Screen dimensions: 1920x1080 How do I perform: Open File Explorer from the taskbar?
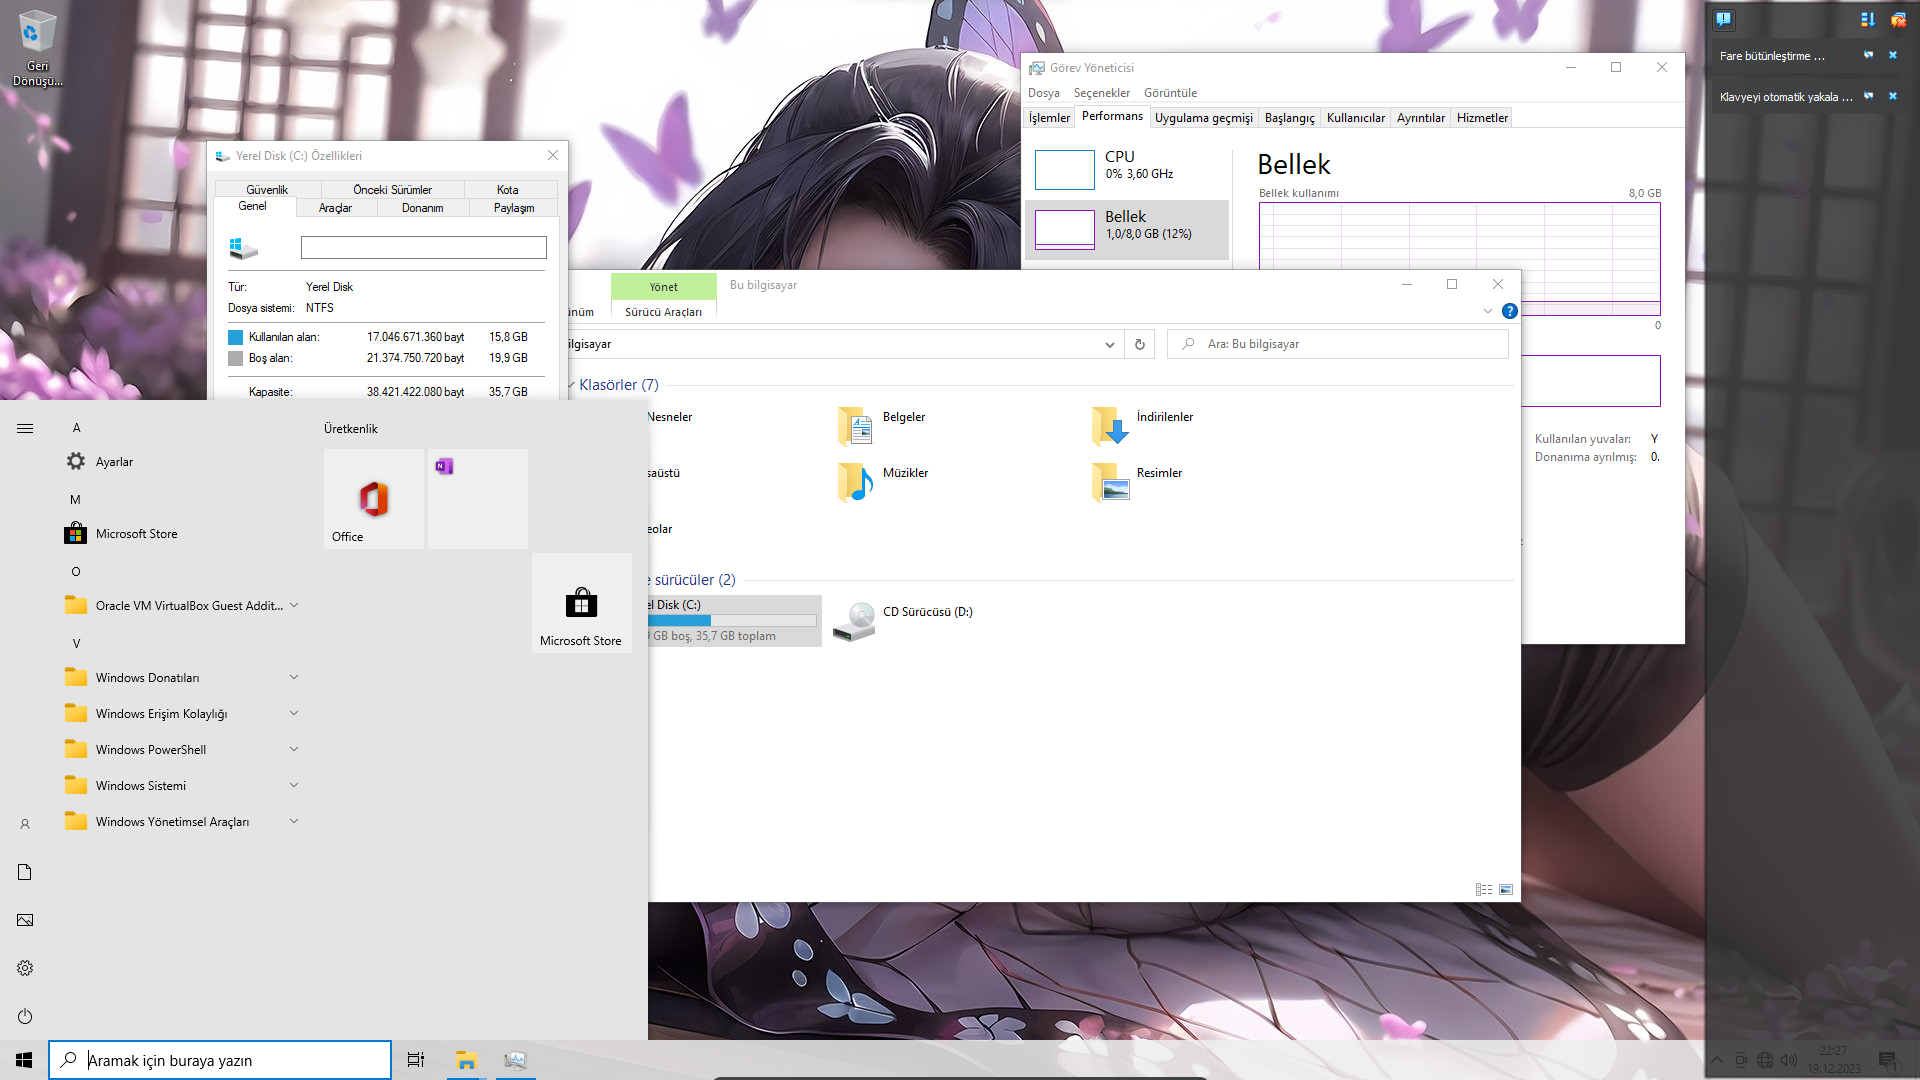tap(466, 1060)
